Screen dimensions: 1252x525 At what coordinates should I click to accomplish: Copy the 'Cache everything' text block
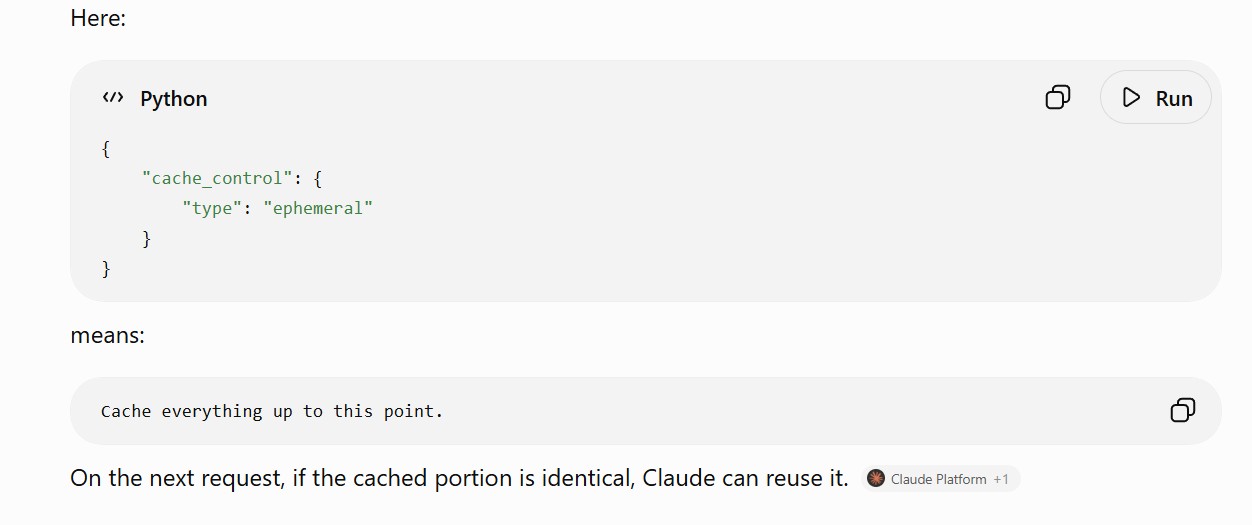coord(1183,410)
